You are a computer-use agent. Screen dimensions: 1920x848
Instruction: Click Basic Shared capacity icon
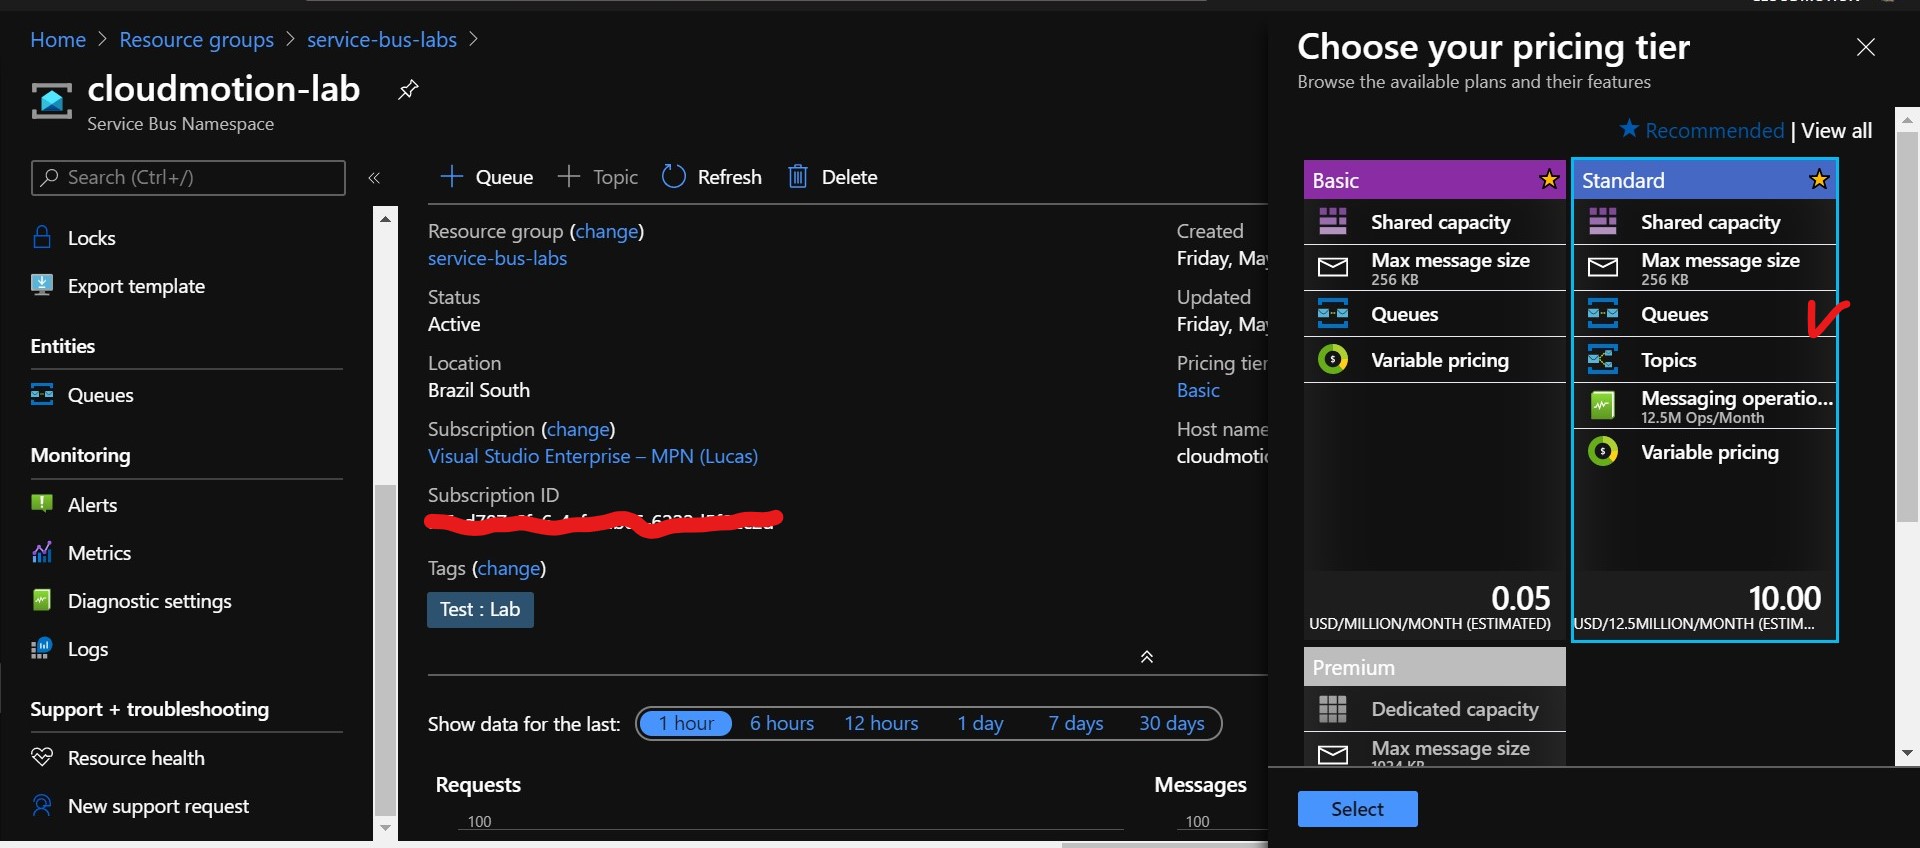point(1333,221)
